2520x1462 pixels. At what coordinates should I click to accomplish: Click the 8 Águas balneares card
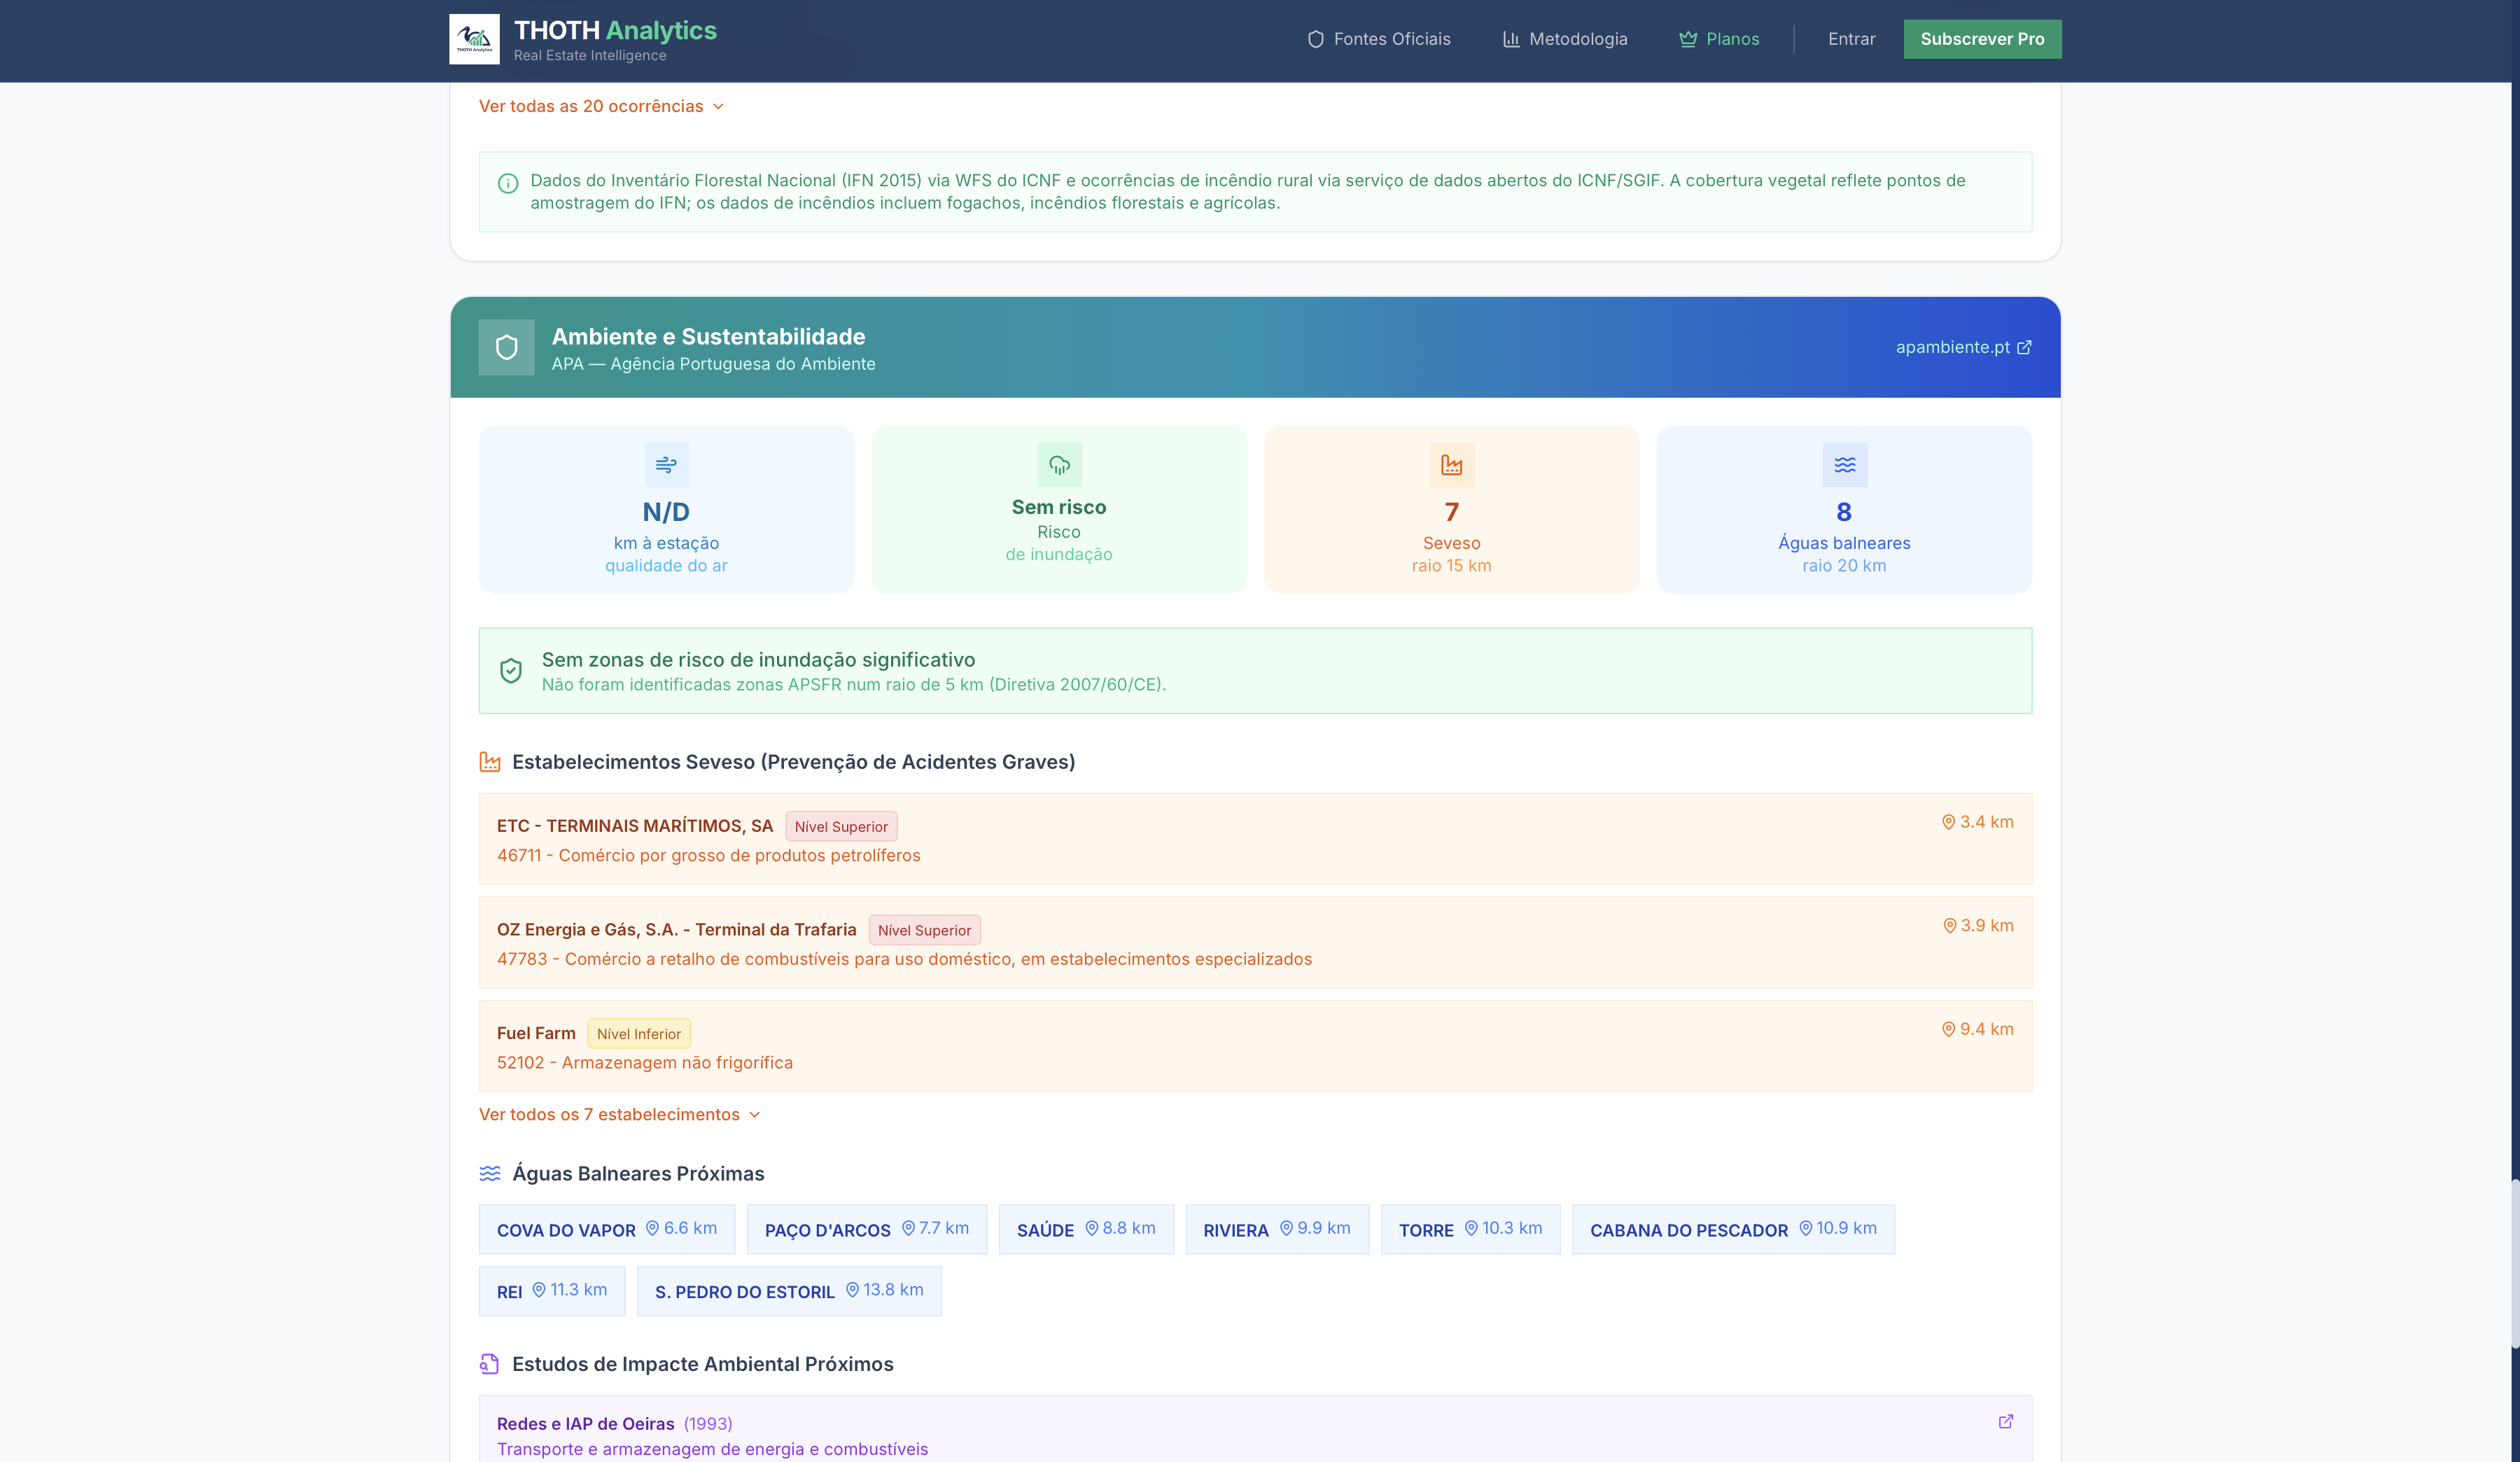[1845, 510]
